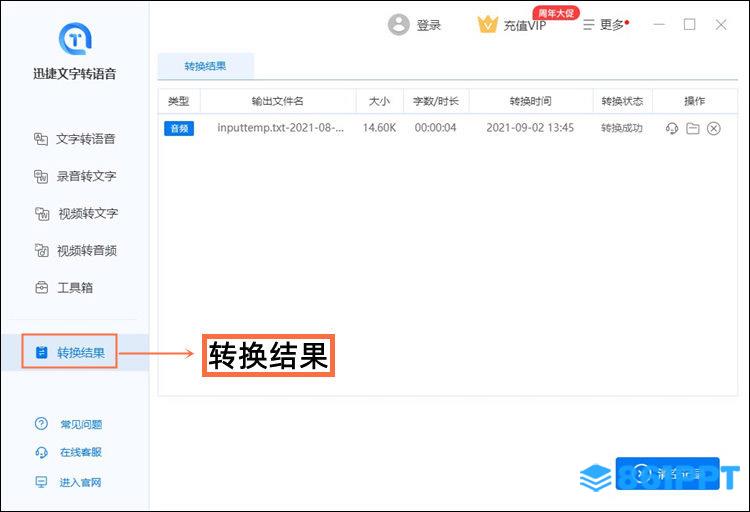
Task: Click the 字数/时长 column header
Action: (436, 101)
